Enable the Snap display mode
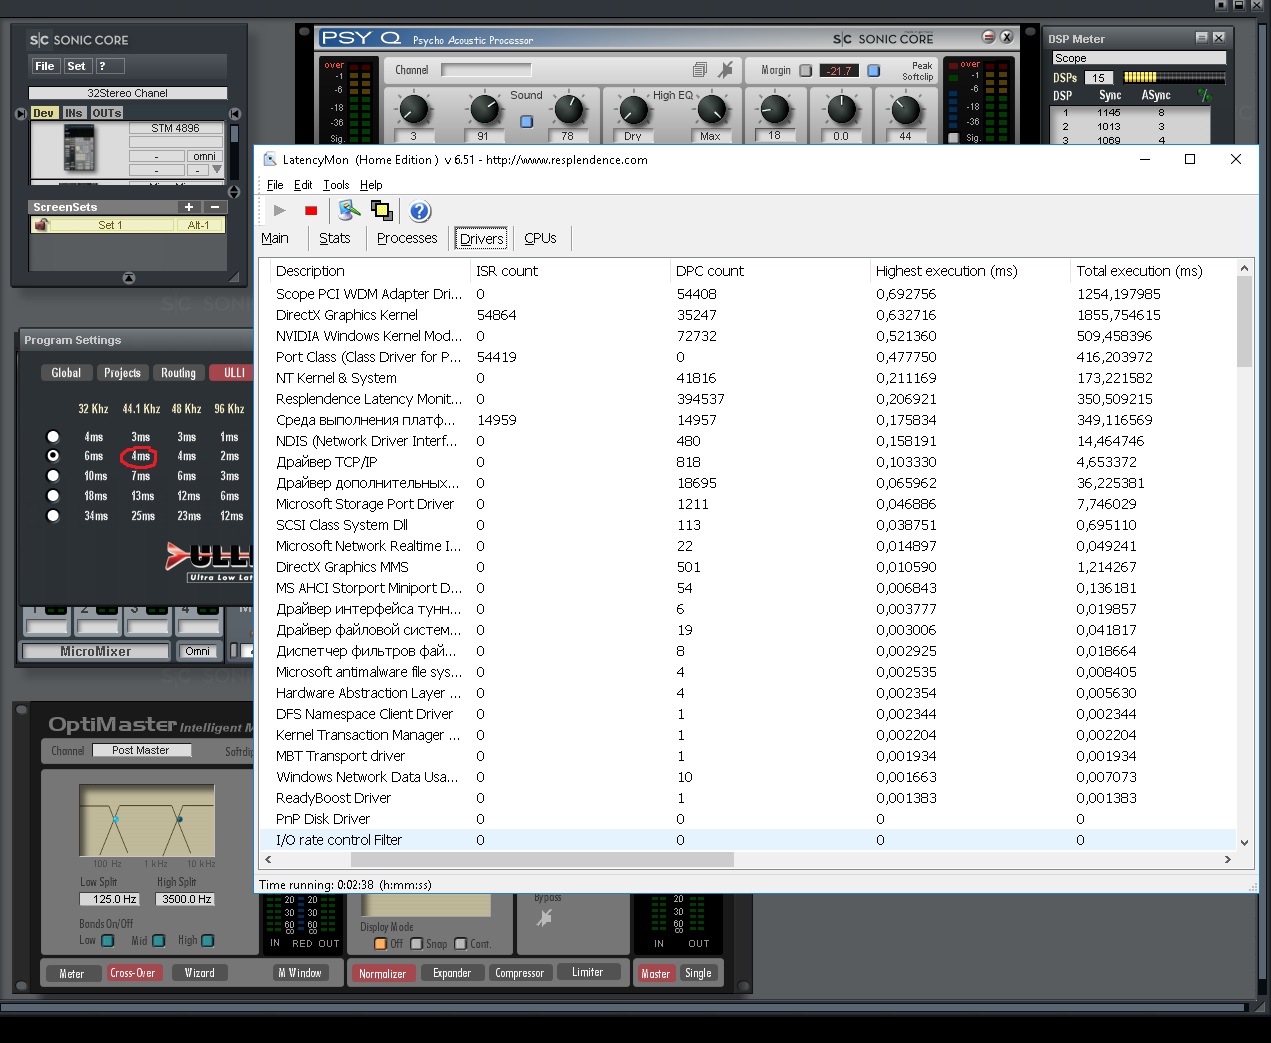Viewport: 1271px width, 1043px height. click(x=417, y=944)
